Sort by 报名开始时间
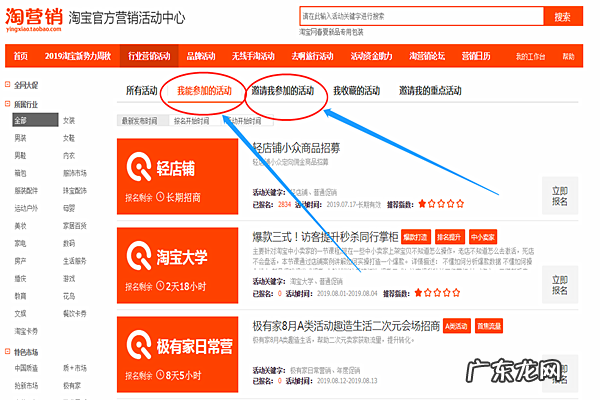Viewport: 600px width, 400px height. pyautogui.click(x=191, y=121)
